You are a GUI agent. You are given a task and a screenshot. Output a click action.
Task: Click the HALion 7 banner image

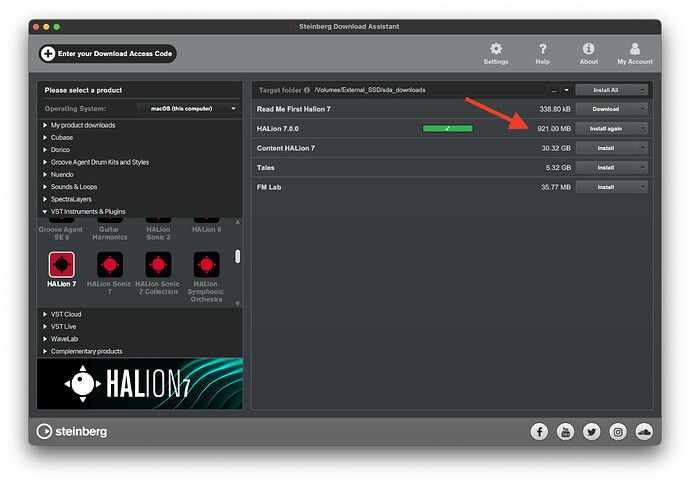pos(140,384)
